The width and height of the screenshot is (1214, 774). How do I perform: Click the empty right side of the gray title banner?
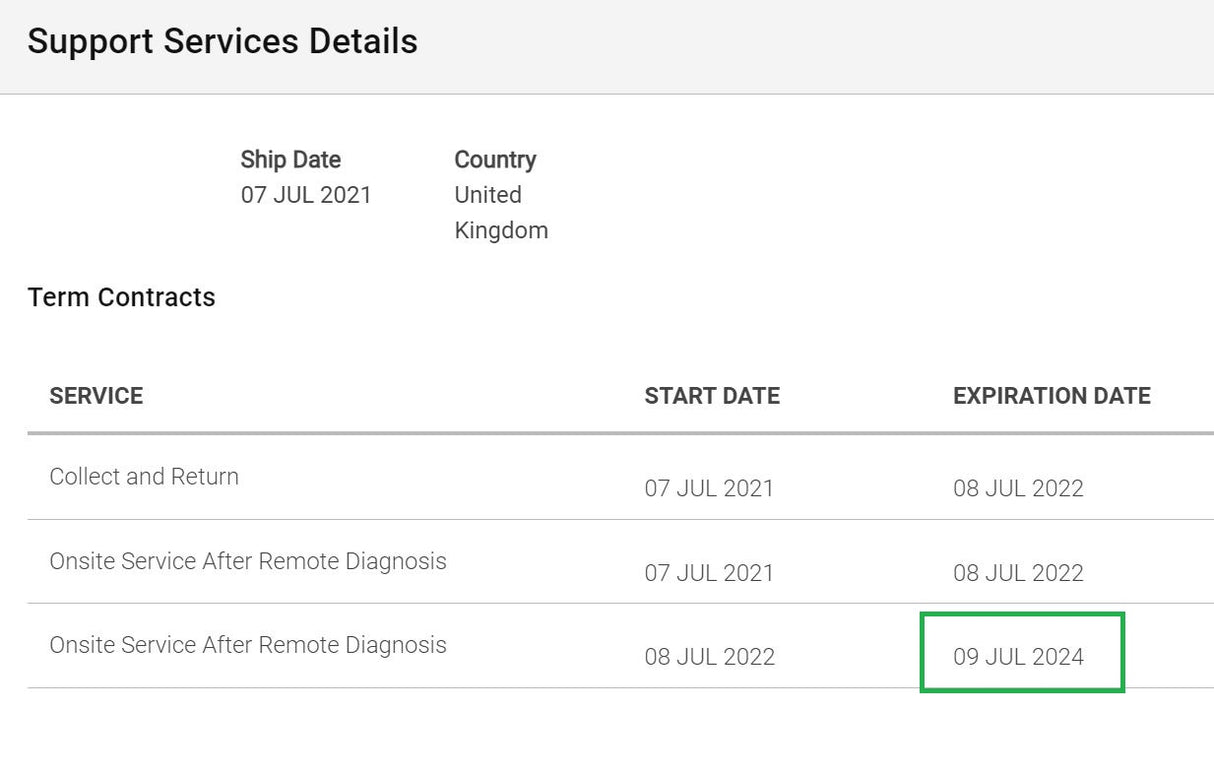tap(900, 45)
